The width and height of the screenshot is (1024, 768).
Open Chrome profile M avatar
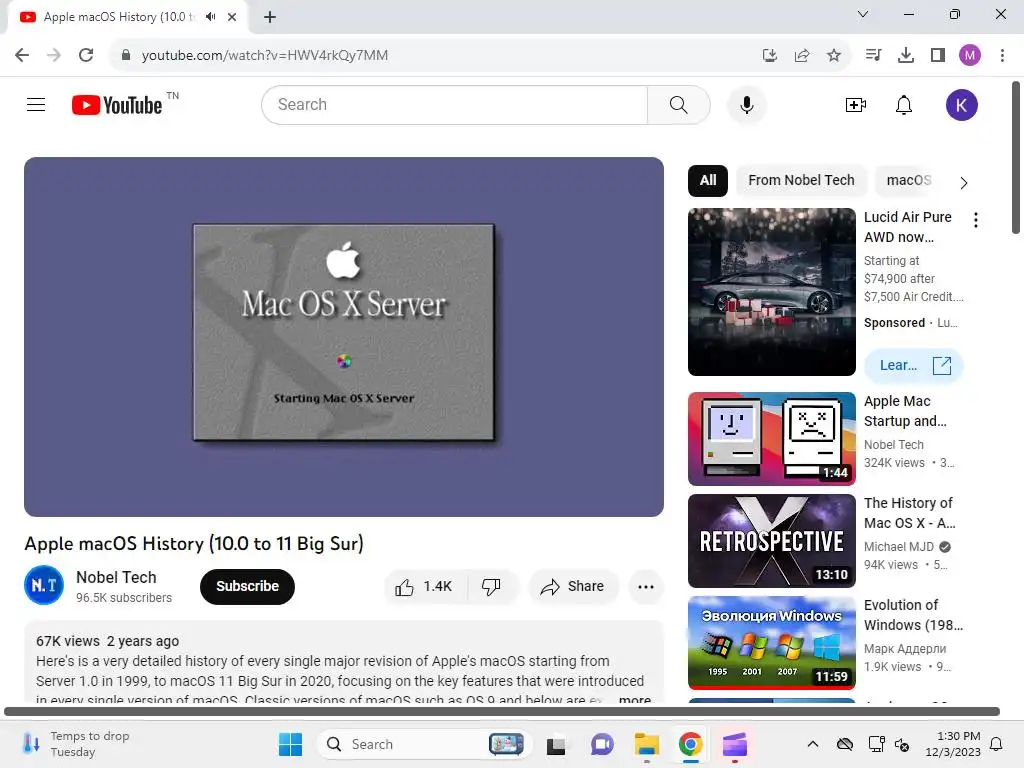click(x=970, y=55)
